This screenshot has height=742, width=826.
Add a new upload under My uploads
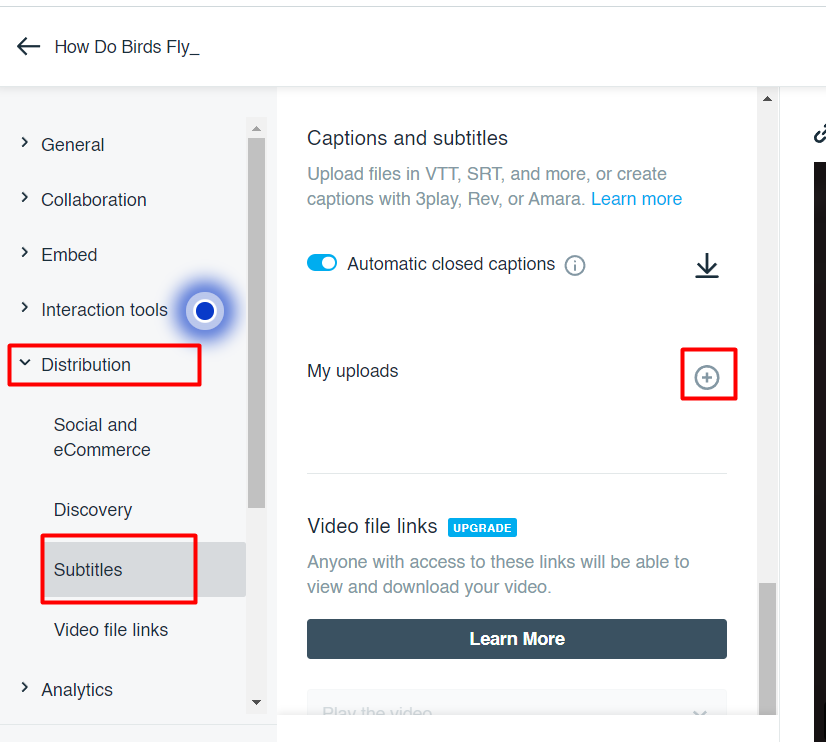[706, 378]
